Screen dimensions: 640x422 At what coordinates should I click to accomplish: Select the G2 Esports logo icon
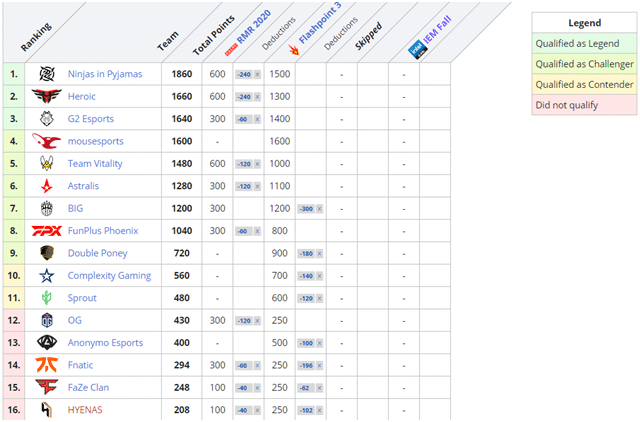coord(47,119)
